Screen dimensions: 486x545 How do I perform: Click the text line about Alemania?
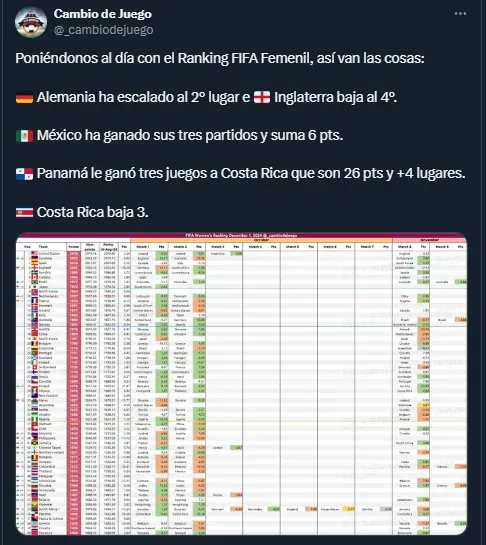206,97
